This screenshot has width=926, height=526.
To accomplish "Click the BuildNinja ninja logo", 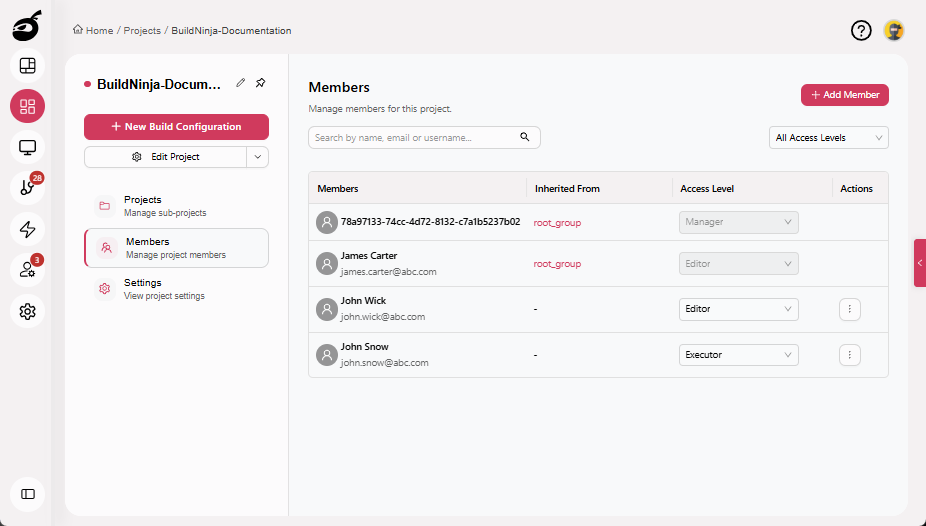I will [x=27, y=25].
